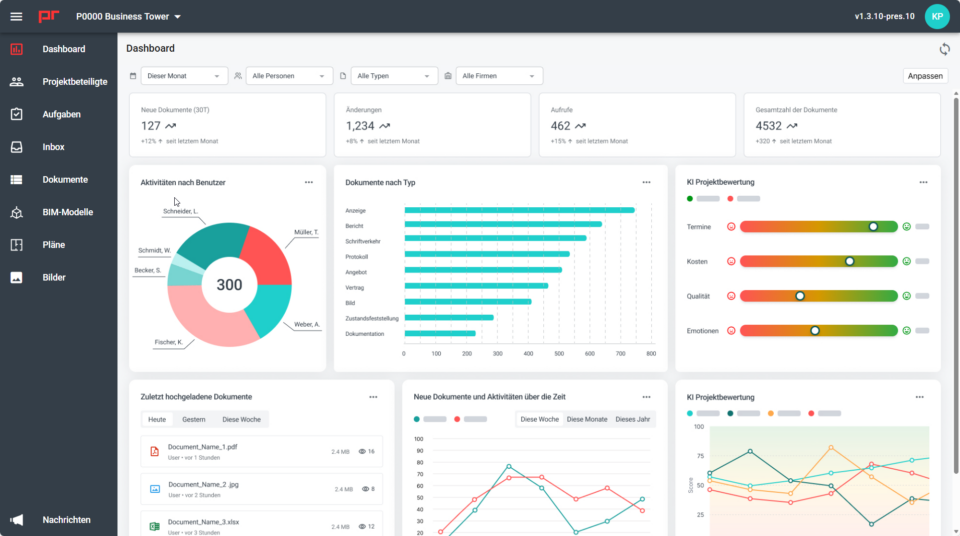
Task: Click the Termine slider handle
Action: 873,227
